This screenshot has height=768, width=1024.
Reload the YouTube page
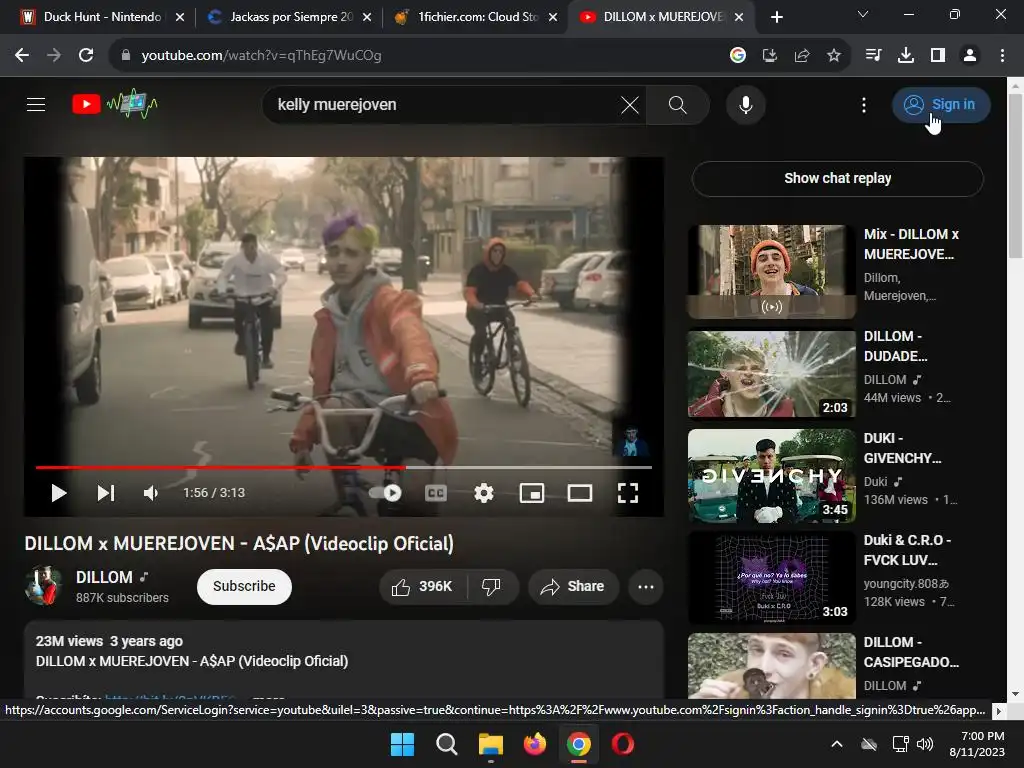[x=86, y=56]
